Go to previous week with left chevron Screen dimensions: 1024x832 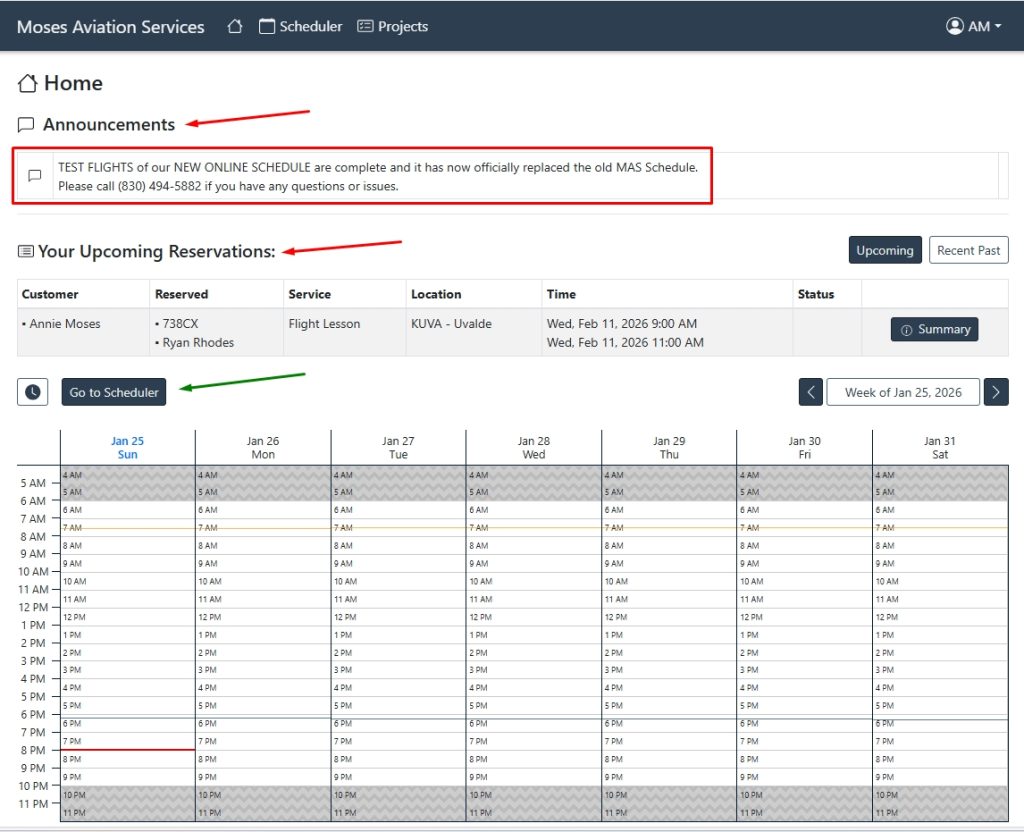[x=810, y=392]
